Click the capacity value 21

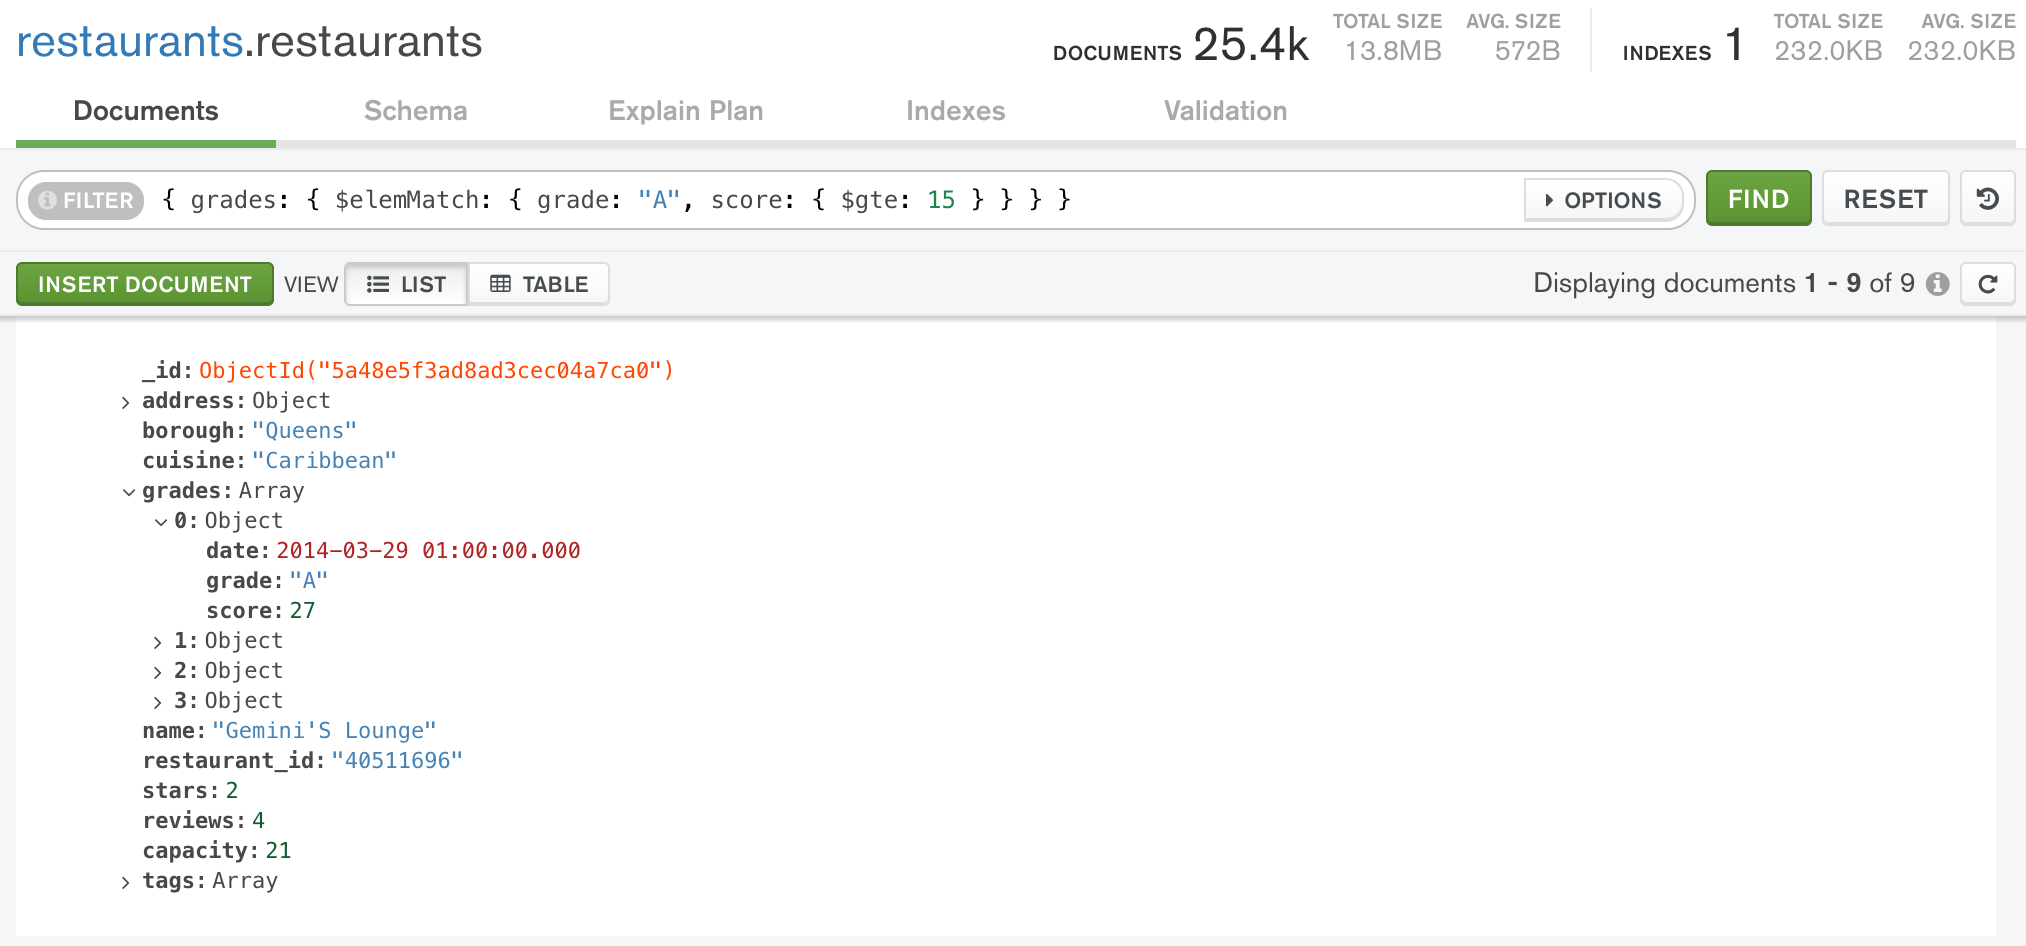click(278, 851)
